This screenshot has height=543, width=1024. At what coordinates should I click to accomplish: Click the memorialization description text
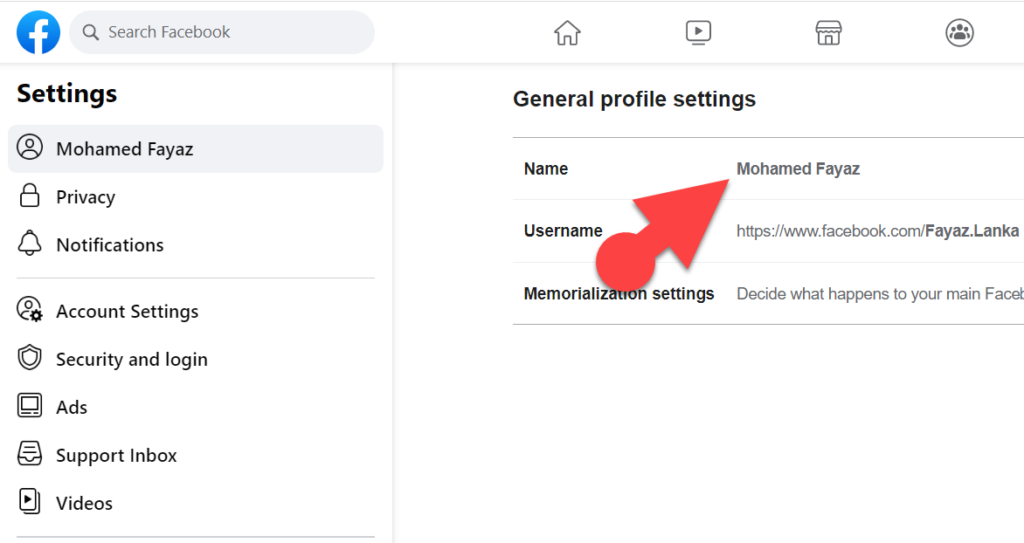880,293
